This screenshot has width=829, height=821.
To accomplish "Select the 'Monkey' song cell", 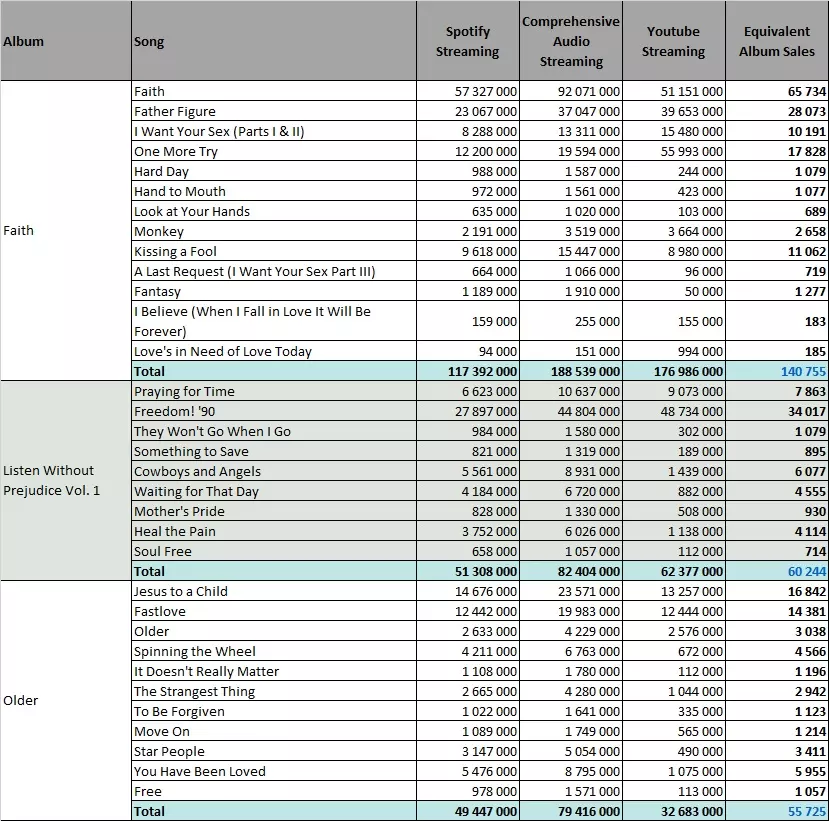I will coord(274,231).
